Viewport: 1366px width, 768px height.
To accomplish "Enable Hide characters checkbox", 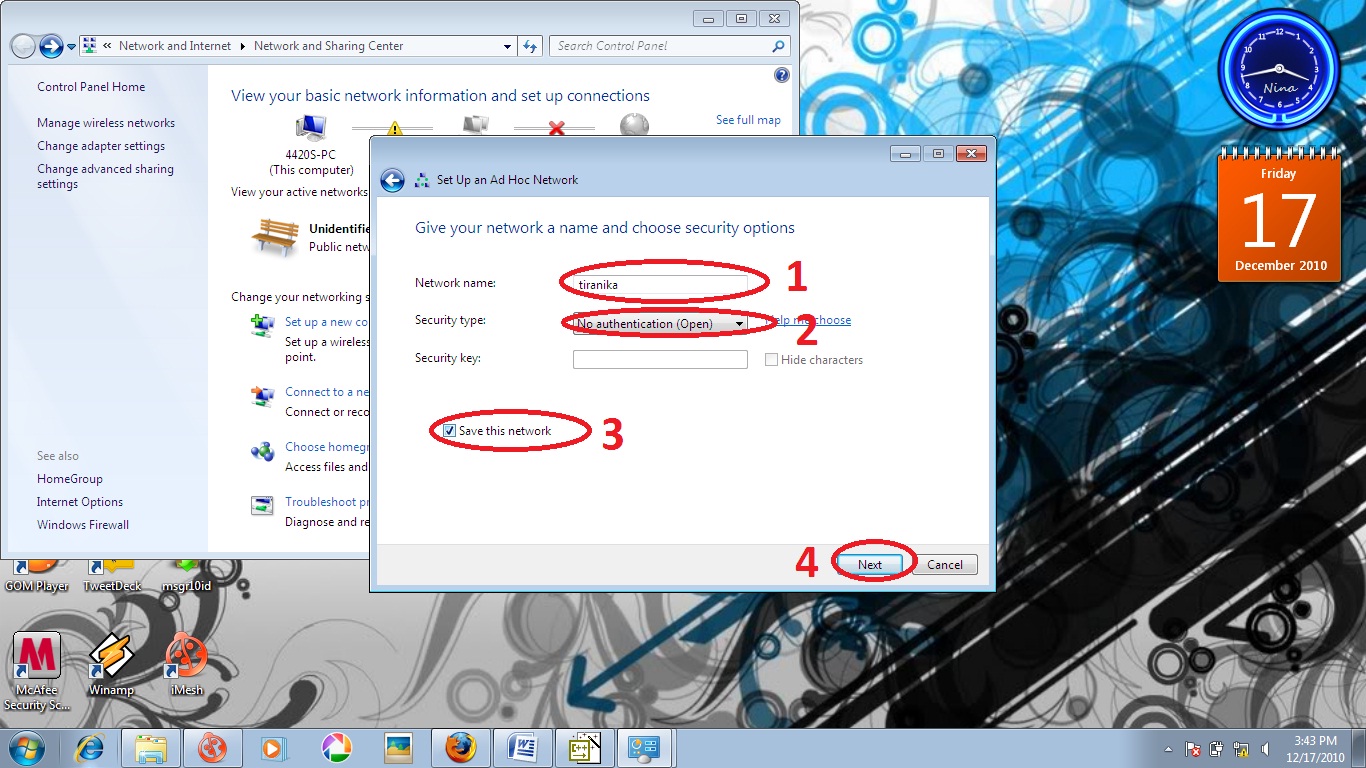I will click(771, 360).
